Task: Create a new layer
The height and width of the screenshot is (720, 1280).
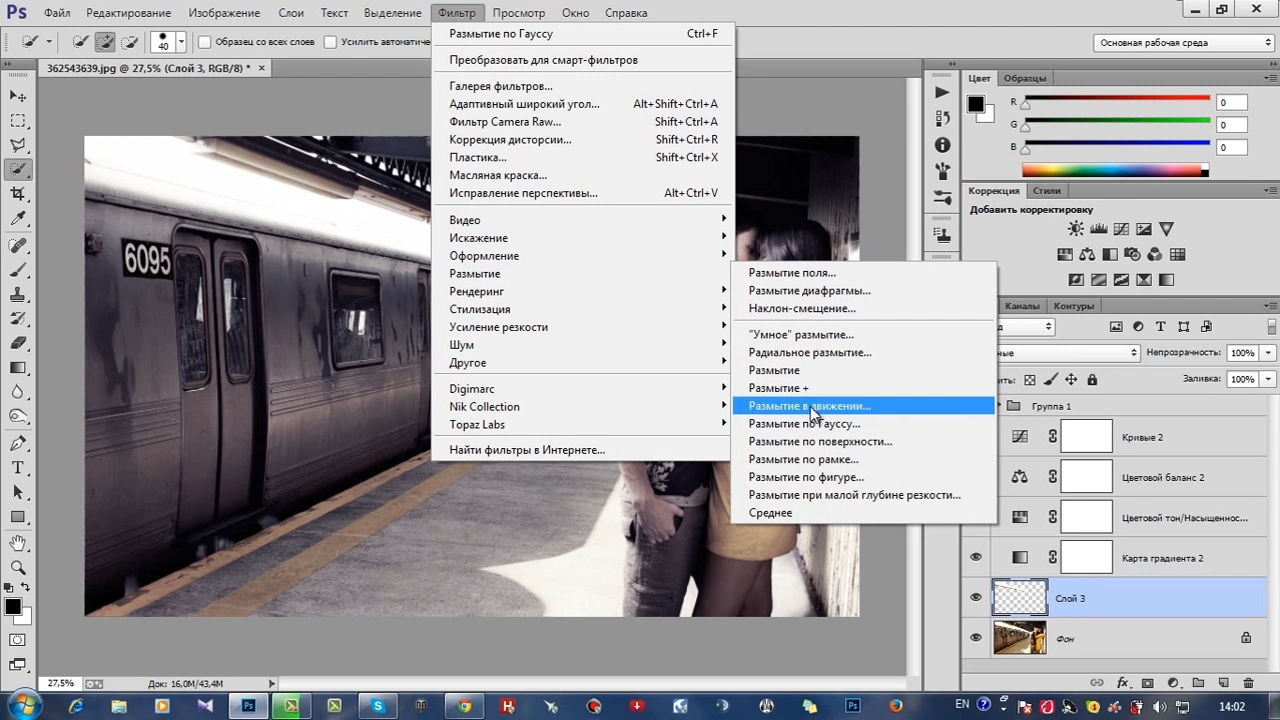Action: point(1223,683)
